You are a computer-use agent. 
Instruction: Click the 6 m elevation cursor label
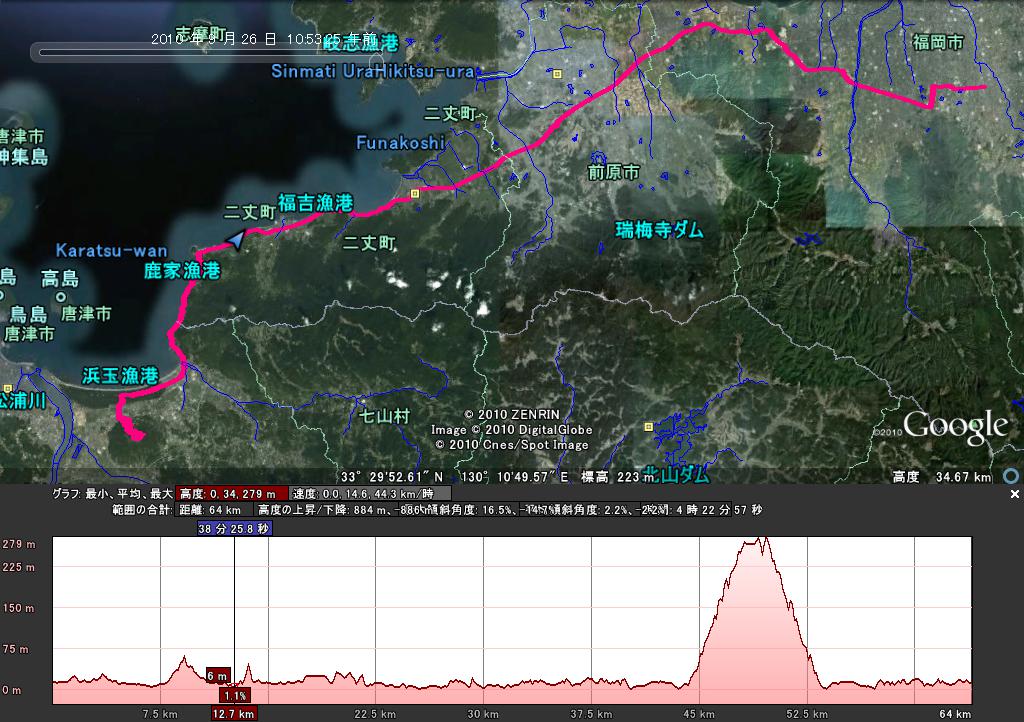pyautogui.click(x=218, y=676)
